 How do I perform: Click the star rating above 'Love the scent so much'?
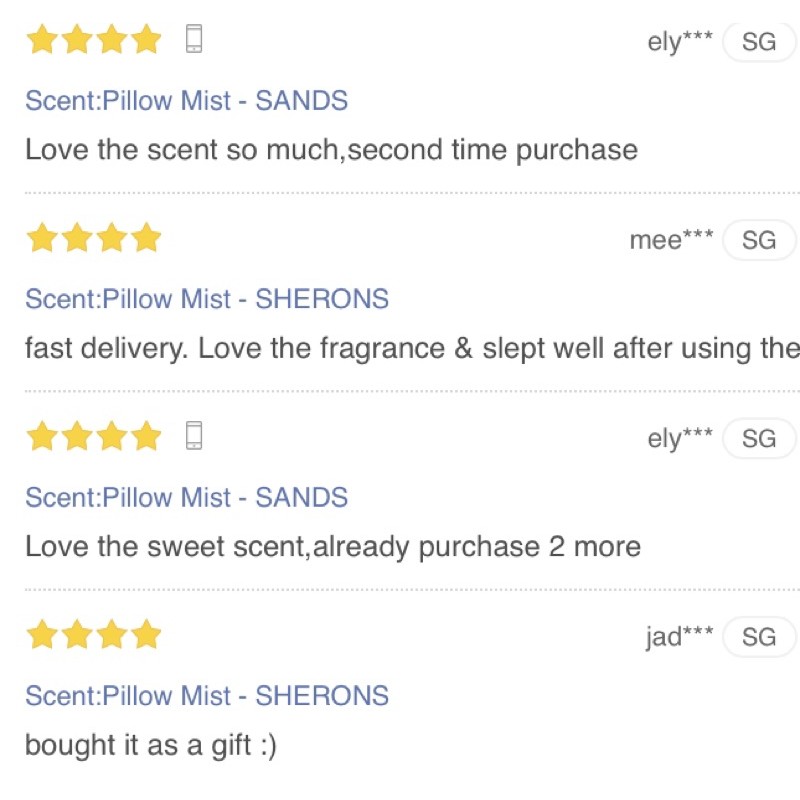(94, 40)
